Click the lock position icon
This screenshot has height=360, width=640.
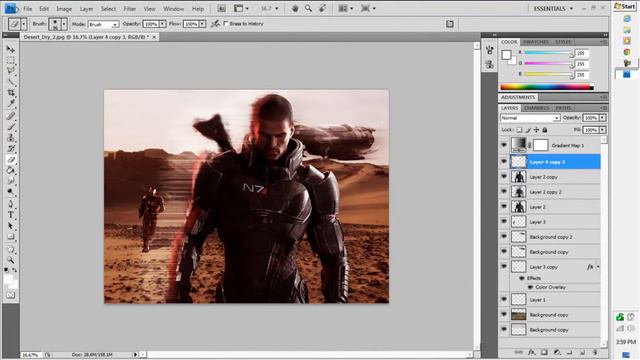pos(536,130)
